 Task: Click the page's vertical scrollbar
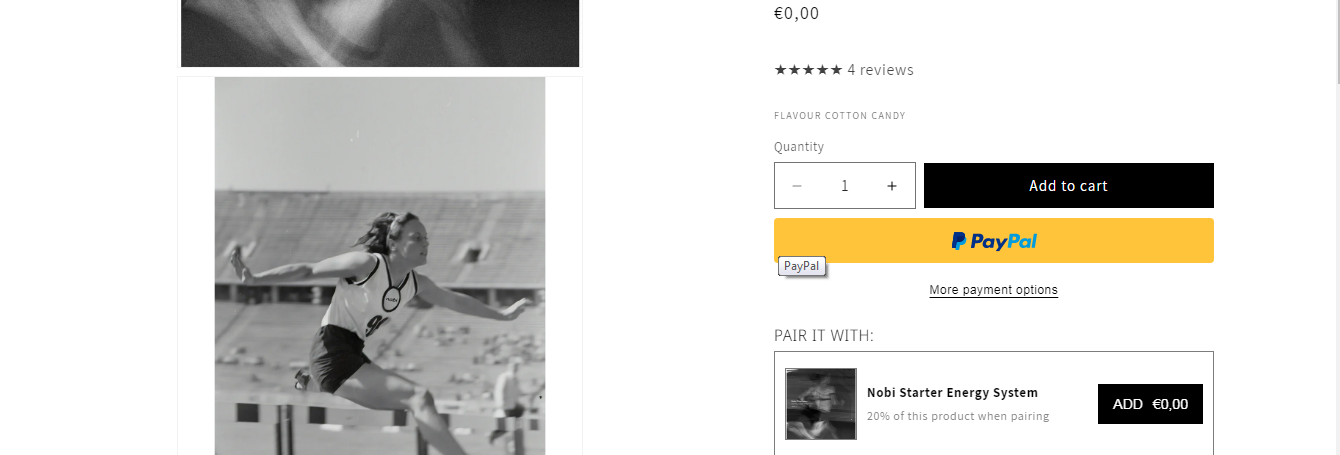1334,227
